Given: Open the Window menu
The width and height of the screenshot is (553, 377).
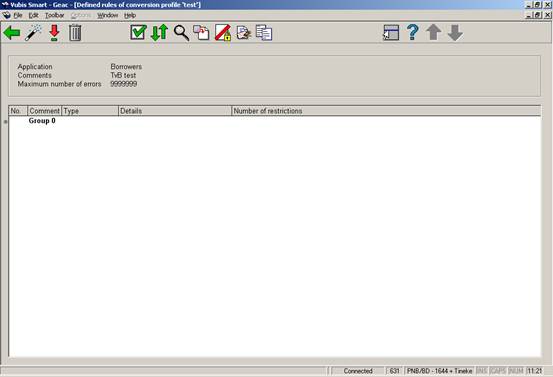Looking at the screenshot, I should [108, 16].
